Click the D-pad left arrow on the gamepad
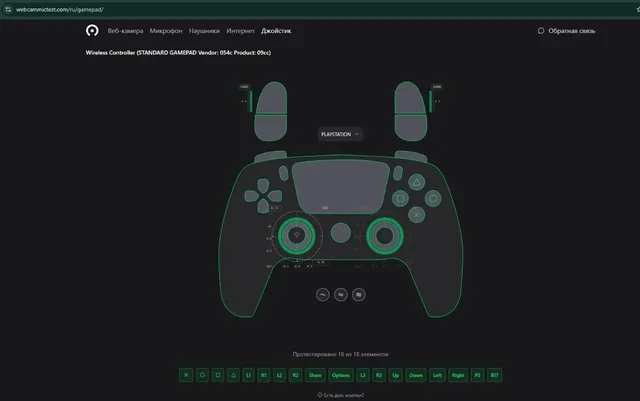640x401 pixels. point(251,196)
